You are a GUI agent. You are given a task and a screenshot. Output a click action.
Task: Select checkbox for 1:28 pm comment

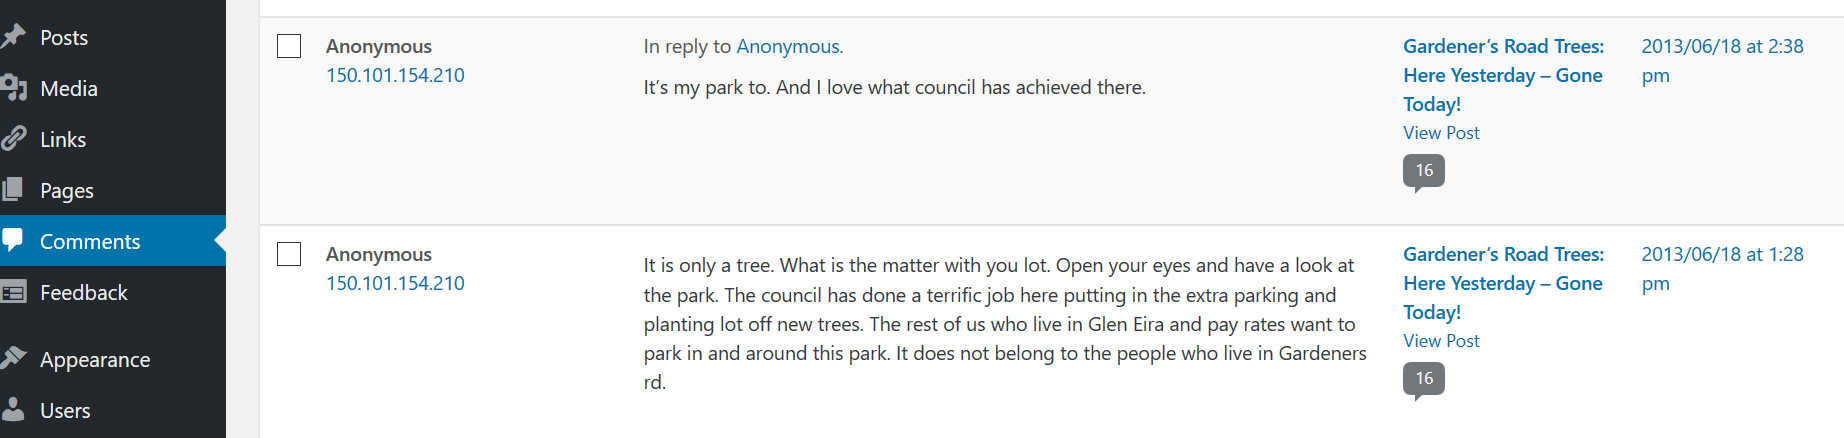(289, 254)
